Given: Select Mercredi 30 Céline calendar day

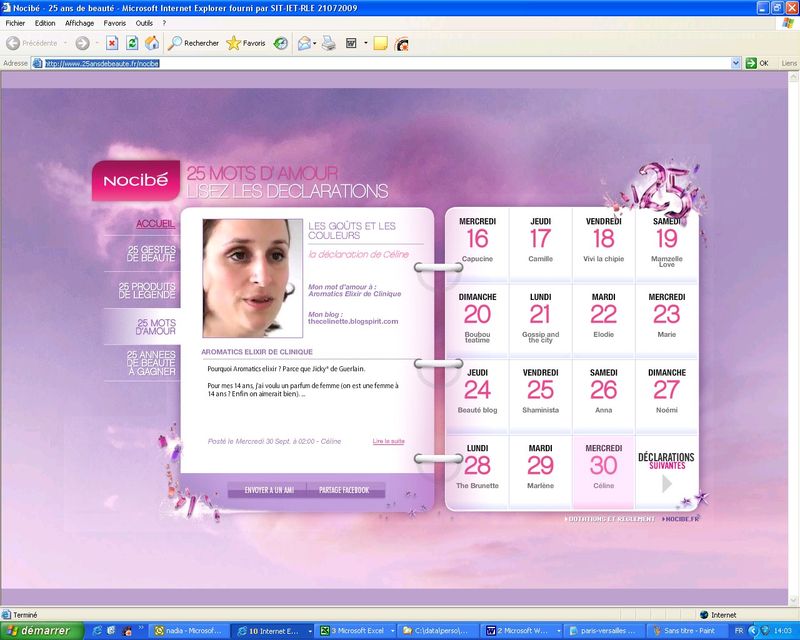Looking at the screenshot, I should point(604,471).
